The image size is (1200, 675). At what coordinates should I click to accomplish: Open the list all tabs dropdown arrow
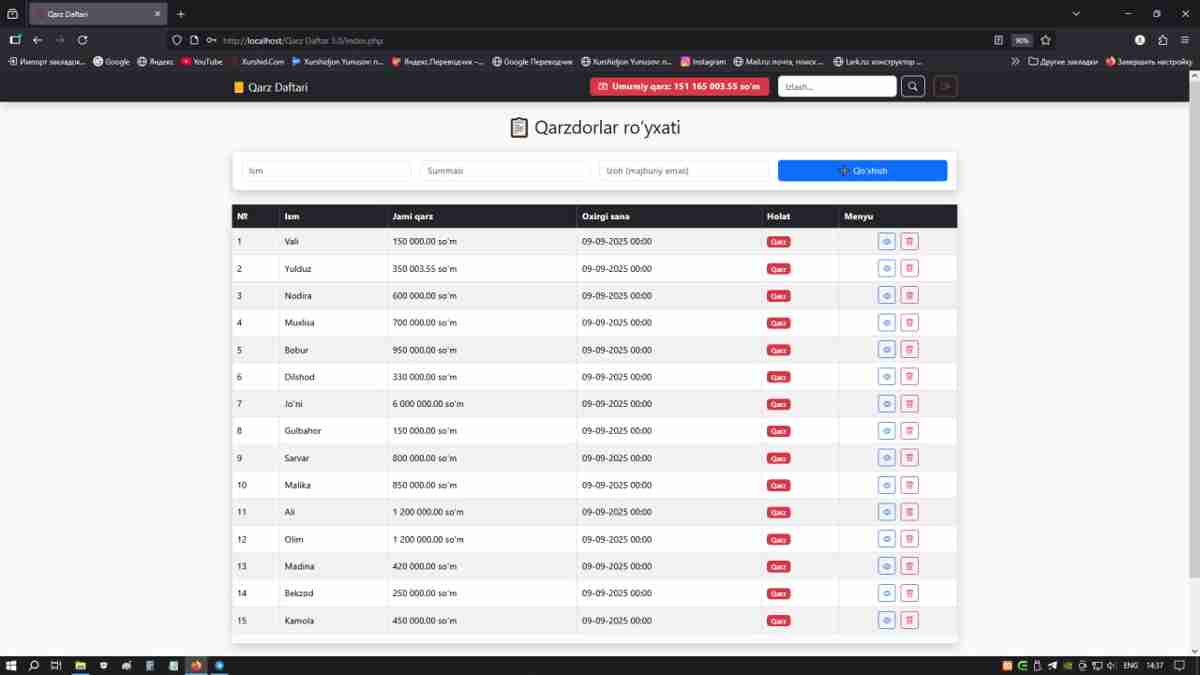coord(1076,14)
